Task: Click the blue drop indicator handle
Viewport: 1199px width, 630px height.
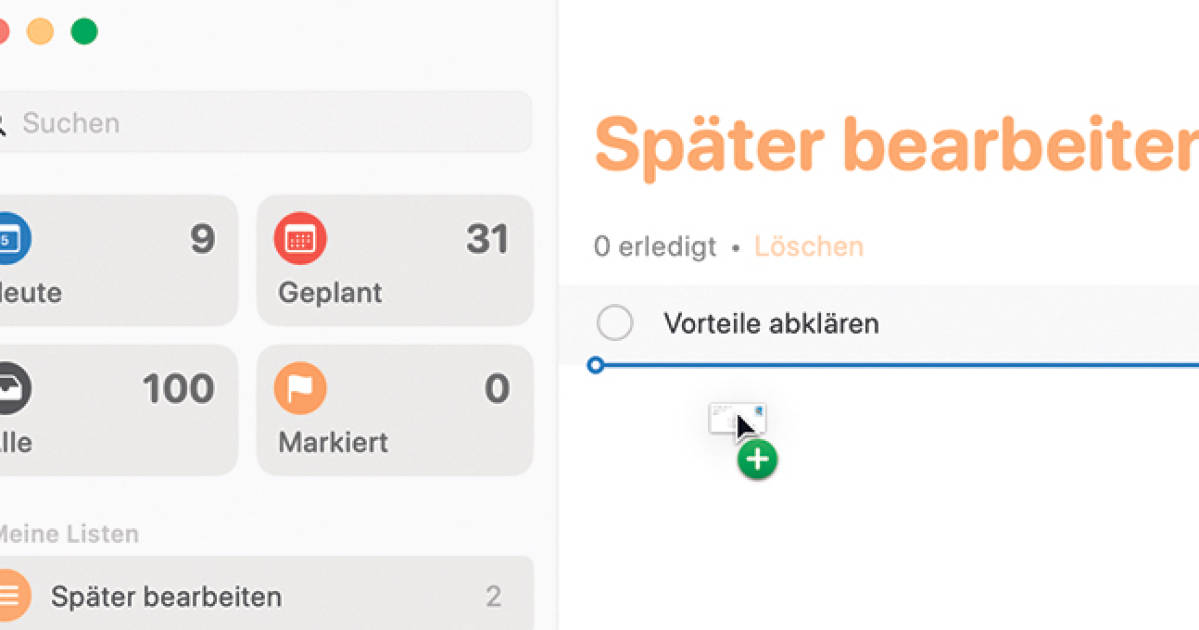Action: click(x=596, y=366)
